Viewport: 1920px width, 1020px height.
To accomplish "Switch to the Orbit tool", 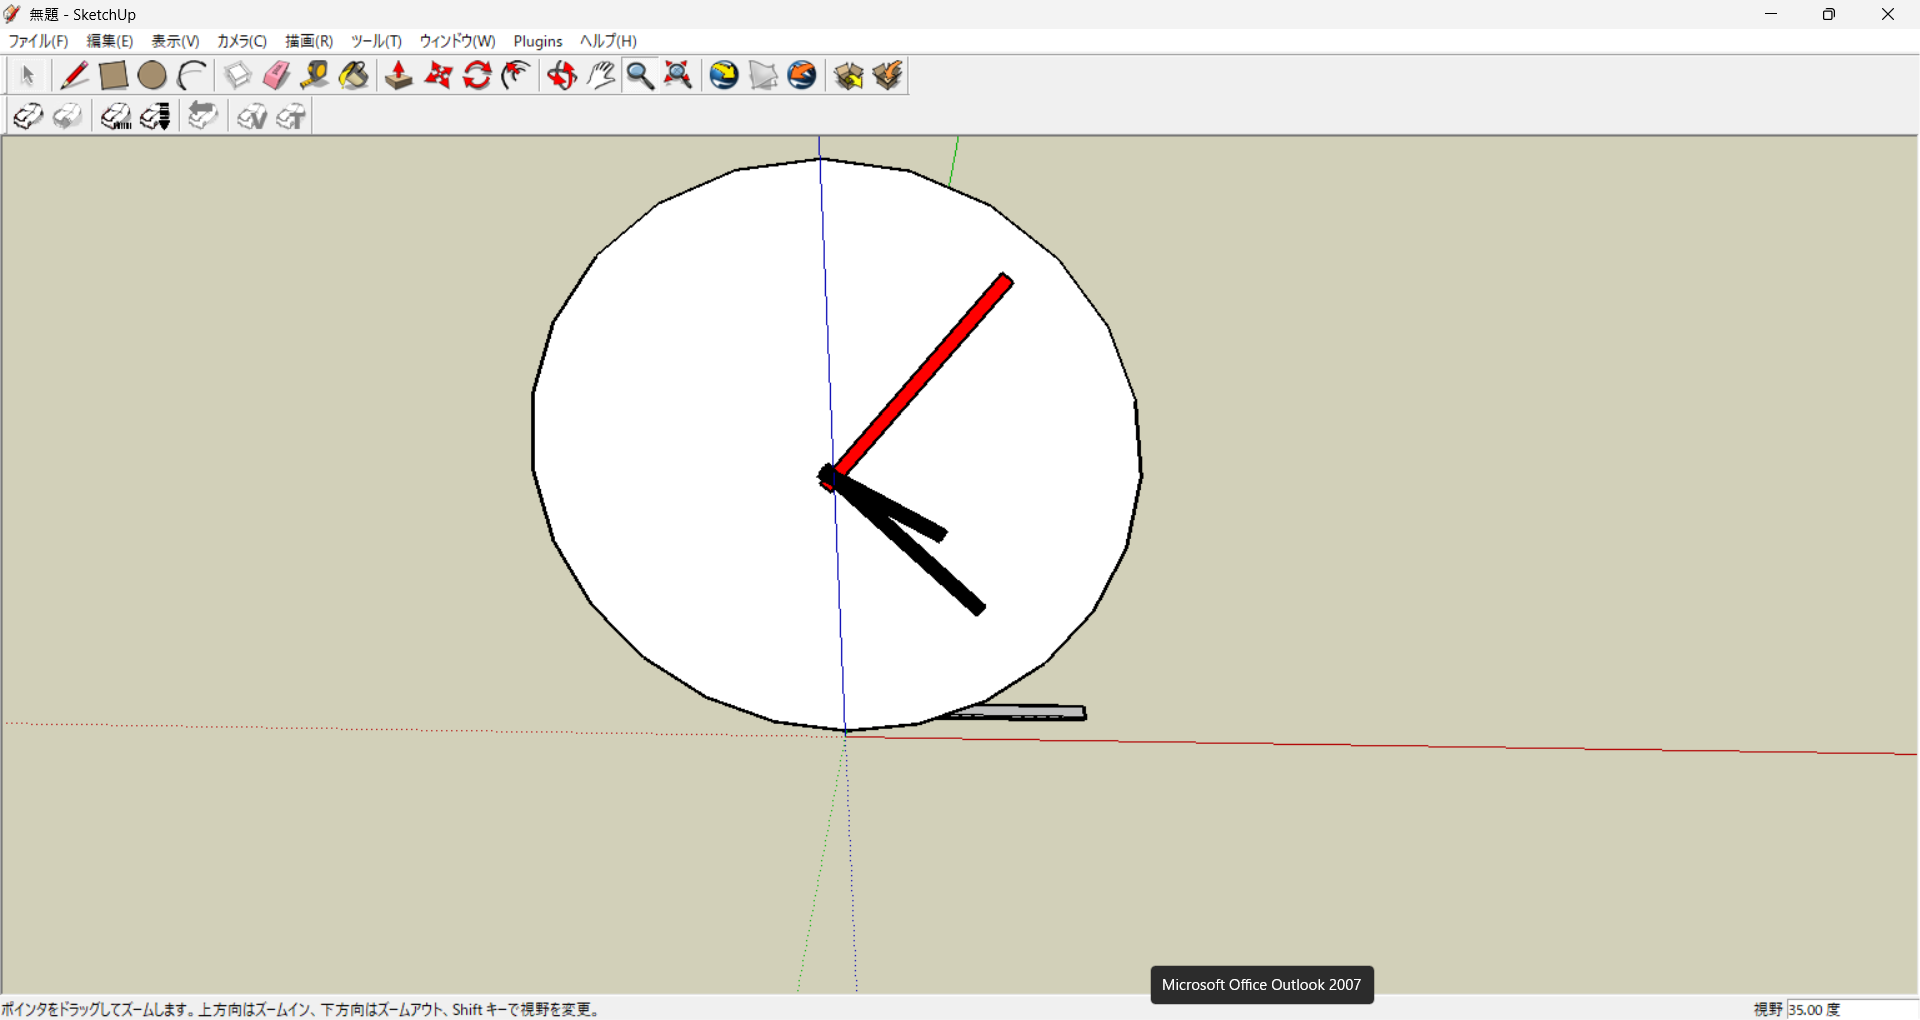I will pyautogui.click(x=562, y=76).
